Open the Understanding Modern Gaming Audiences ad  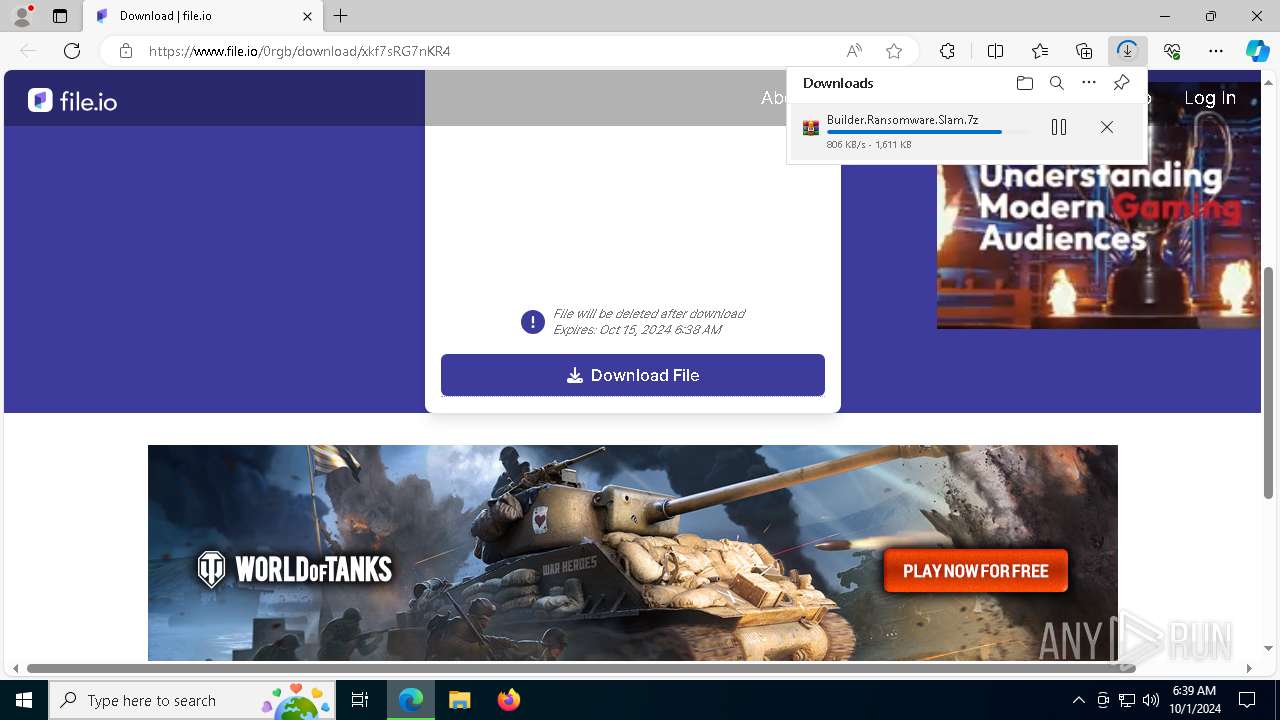1098,205
